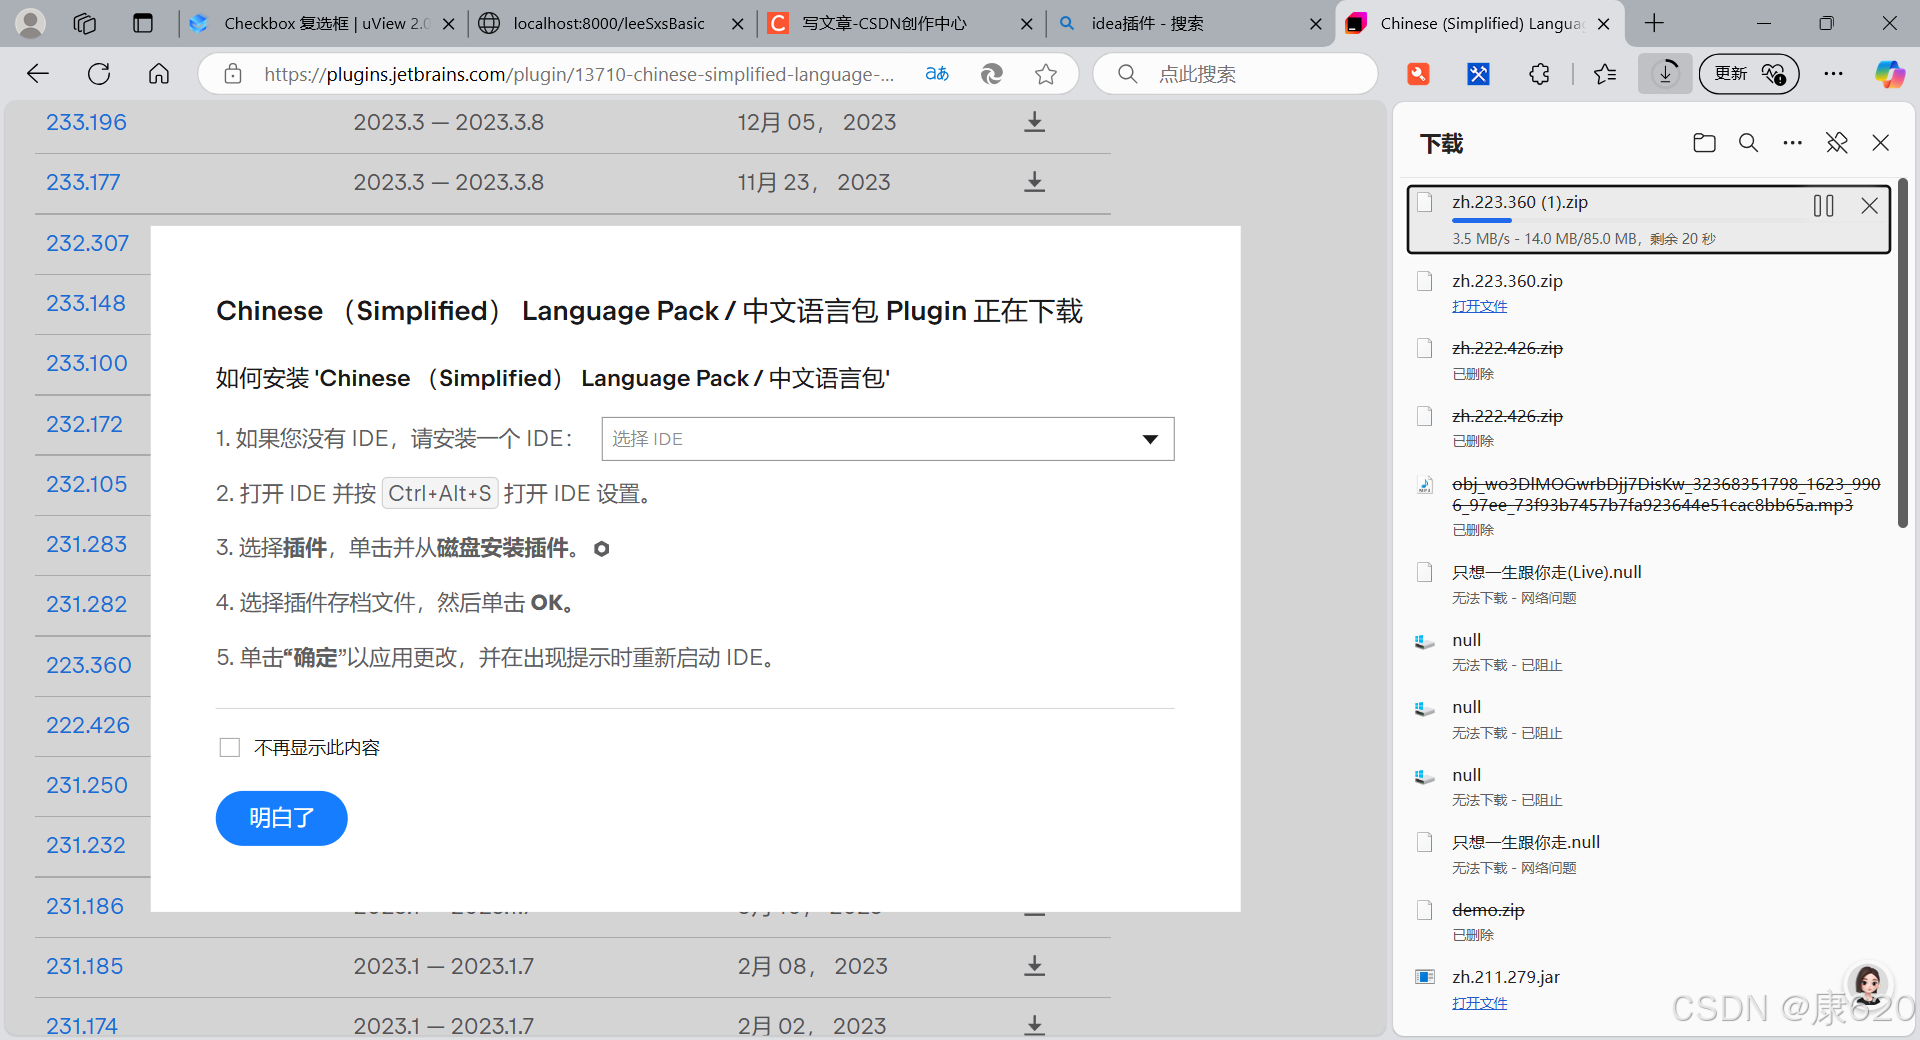Add this page to favorites star

click(1046, 73)
